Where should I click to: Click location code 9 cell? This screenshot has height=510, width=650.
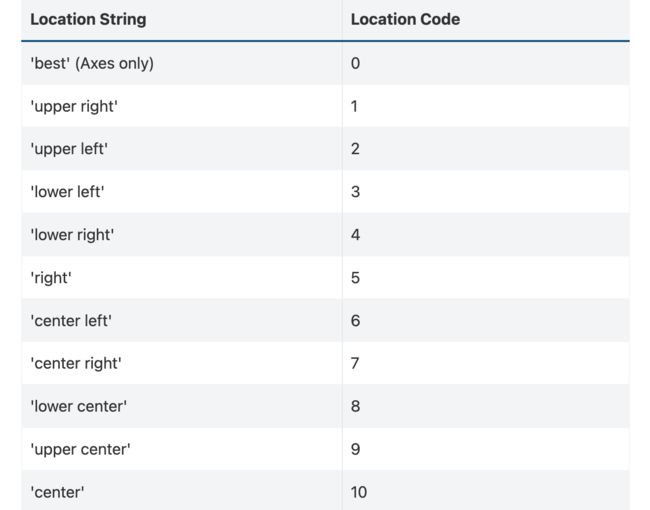486,449
